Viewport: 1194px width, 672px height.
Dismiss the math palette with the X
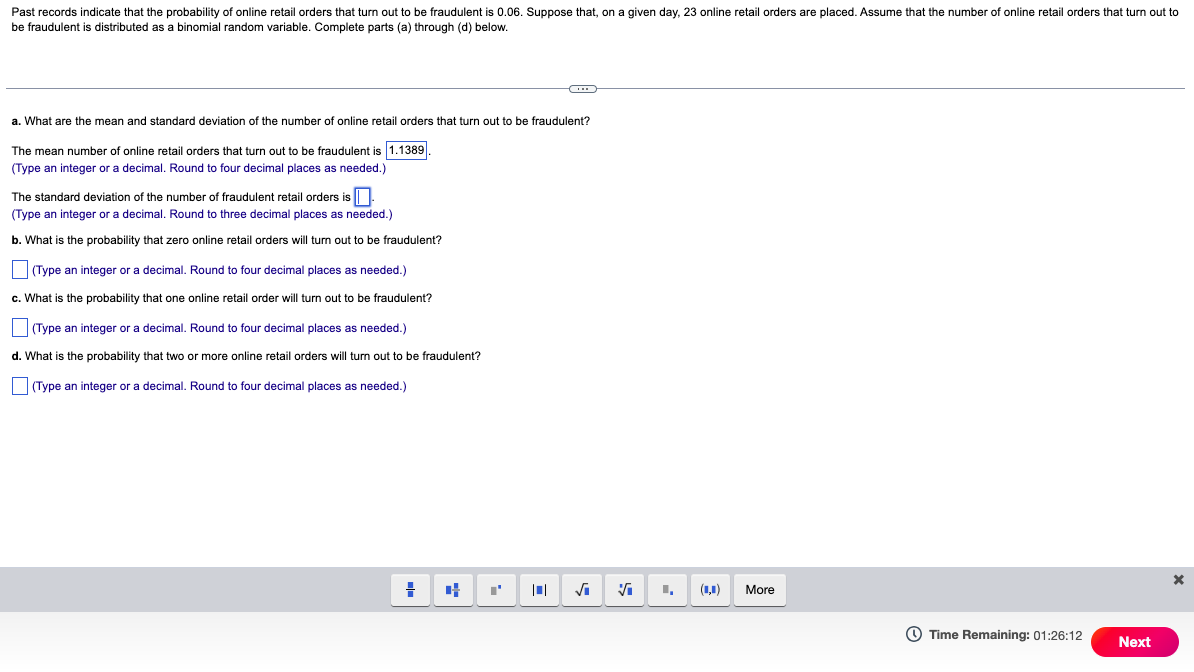coord(1178,579)
